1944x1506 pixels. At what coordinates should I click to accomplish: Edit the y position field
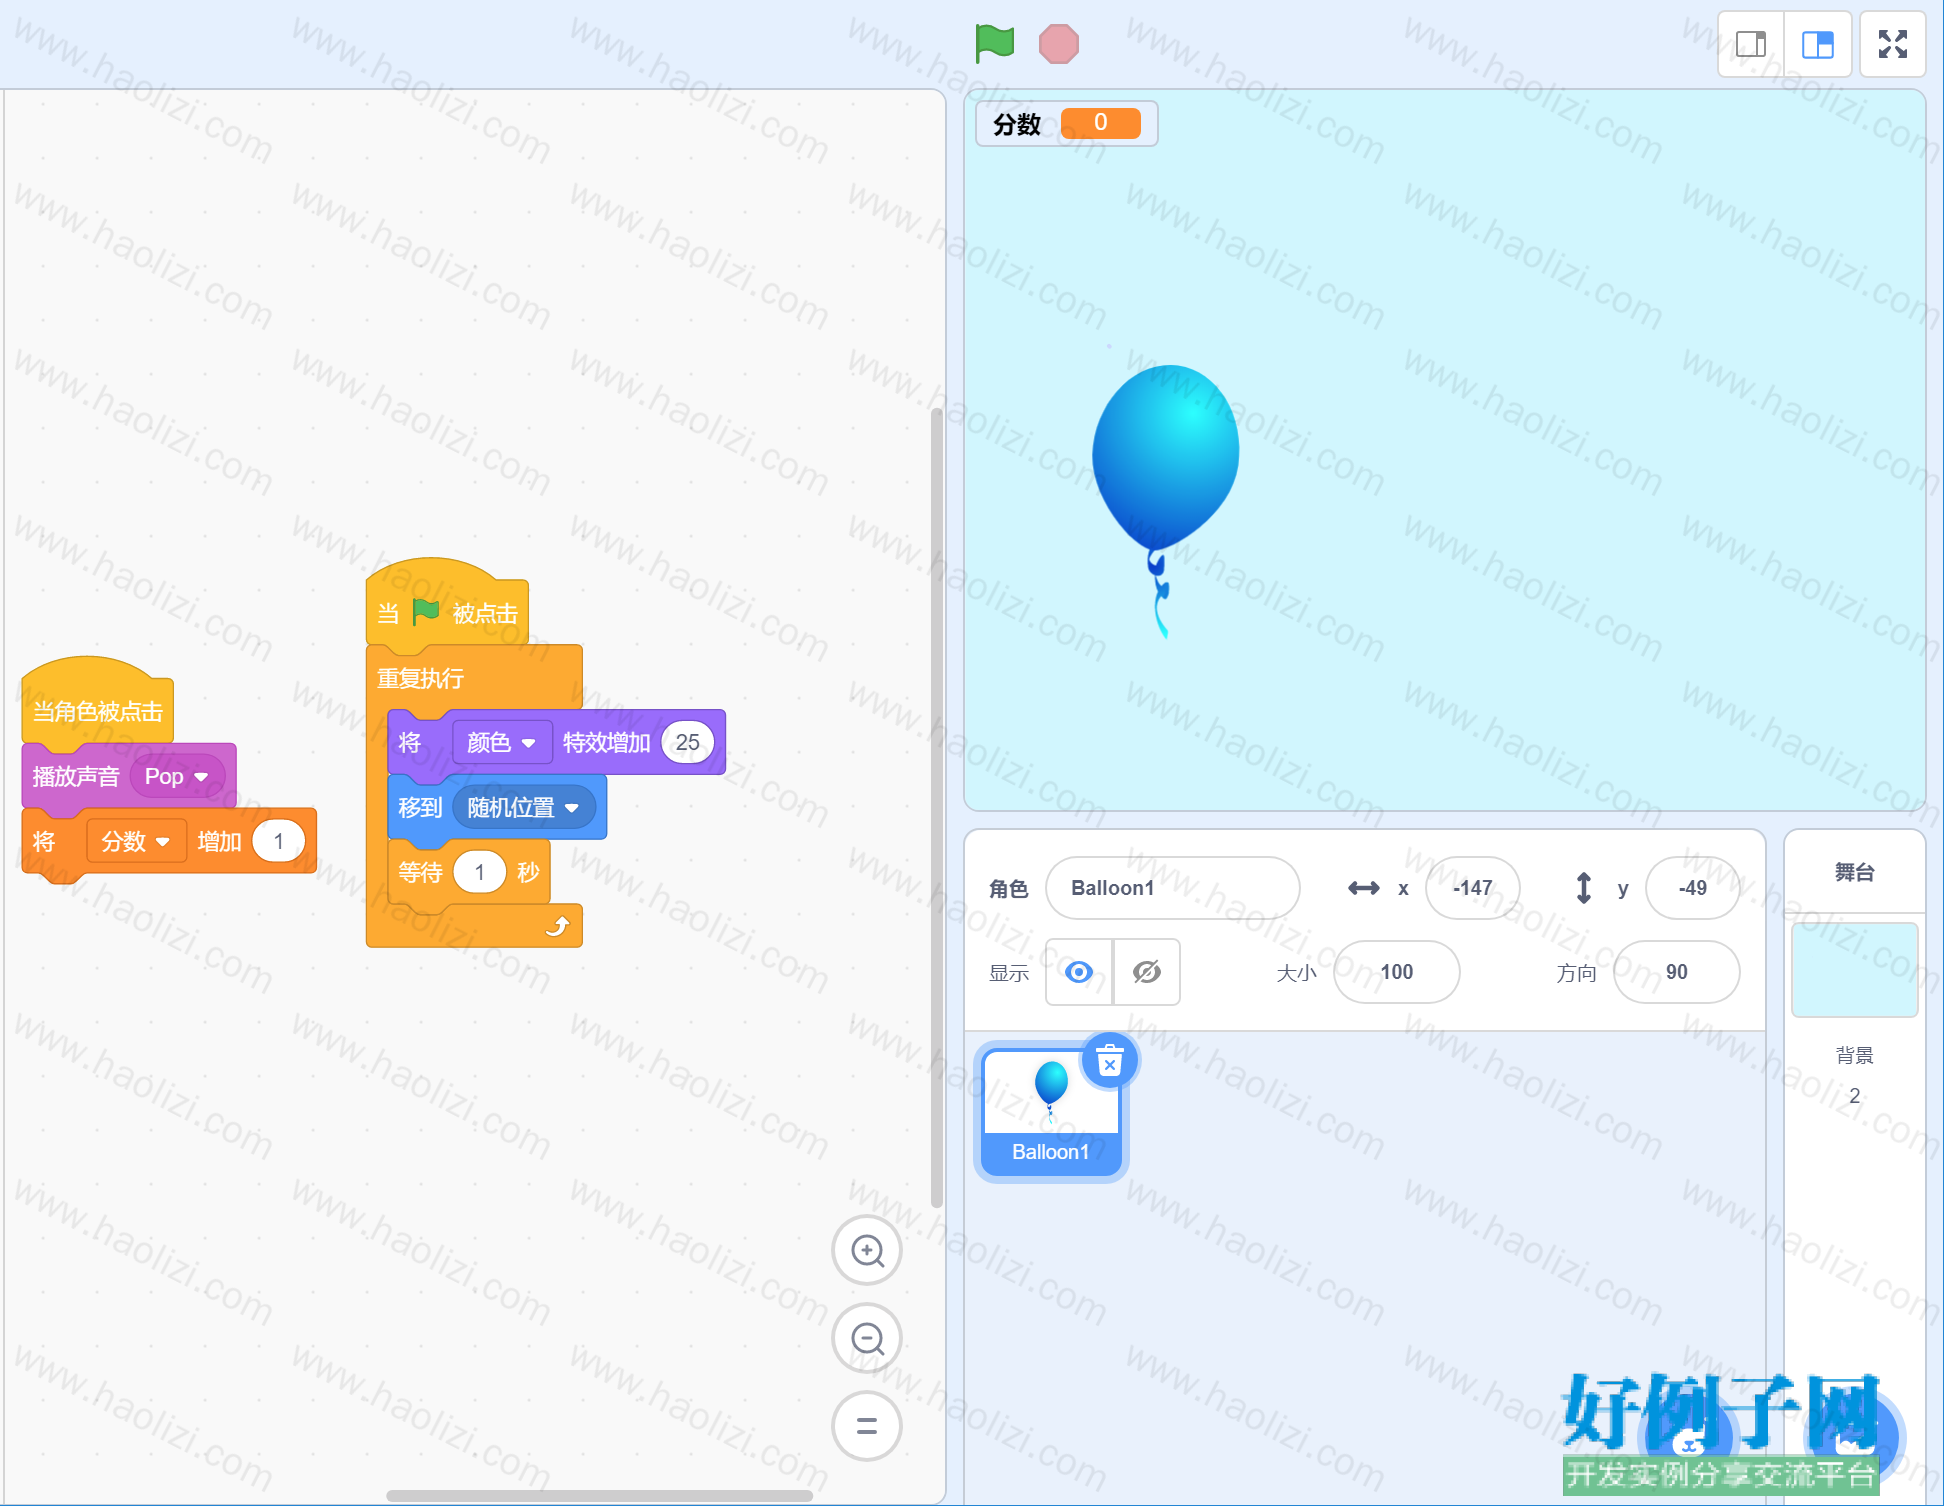tap(1692, 888)
